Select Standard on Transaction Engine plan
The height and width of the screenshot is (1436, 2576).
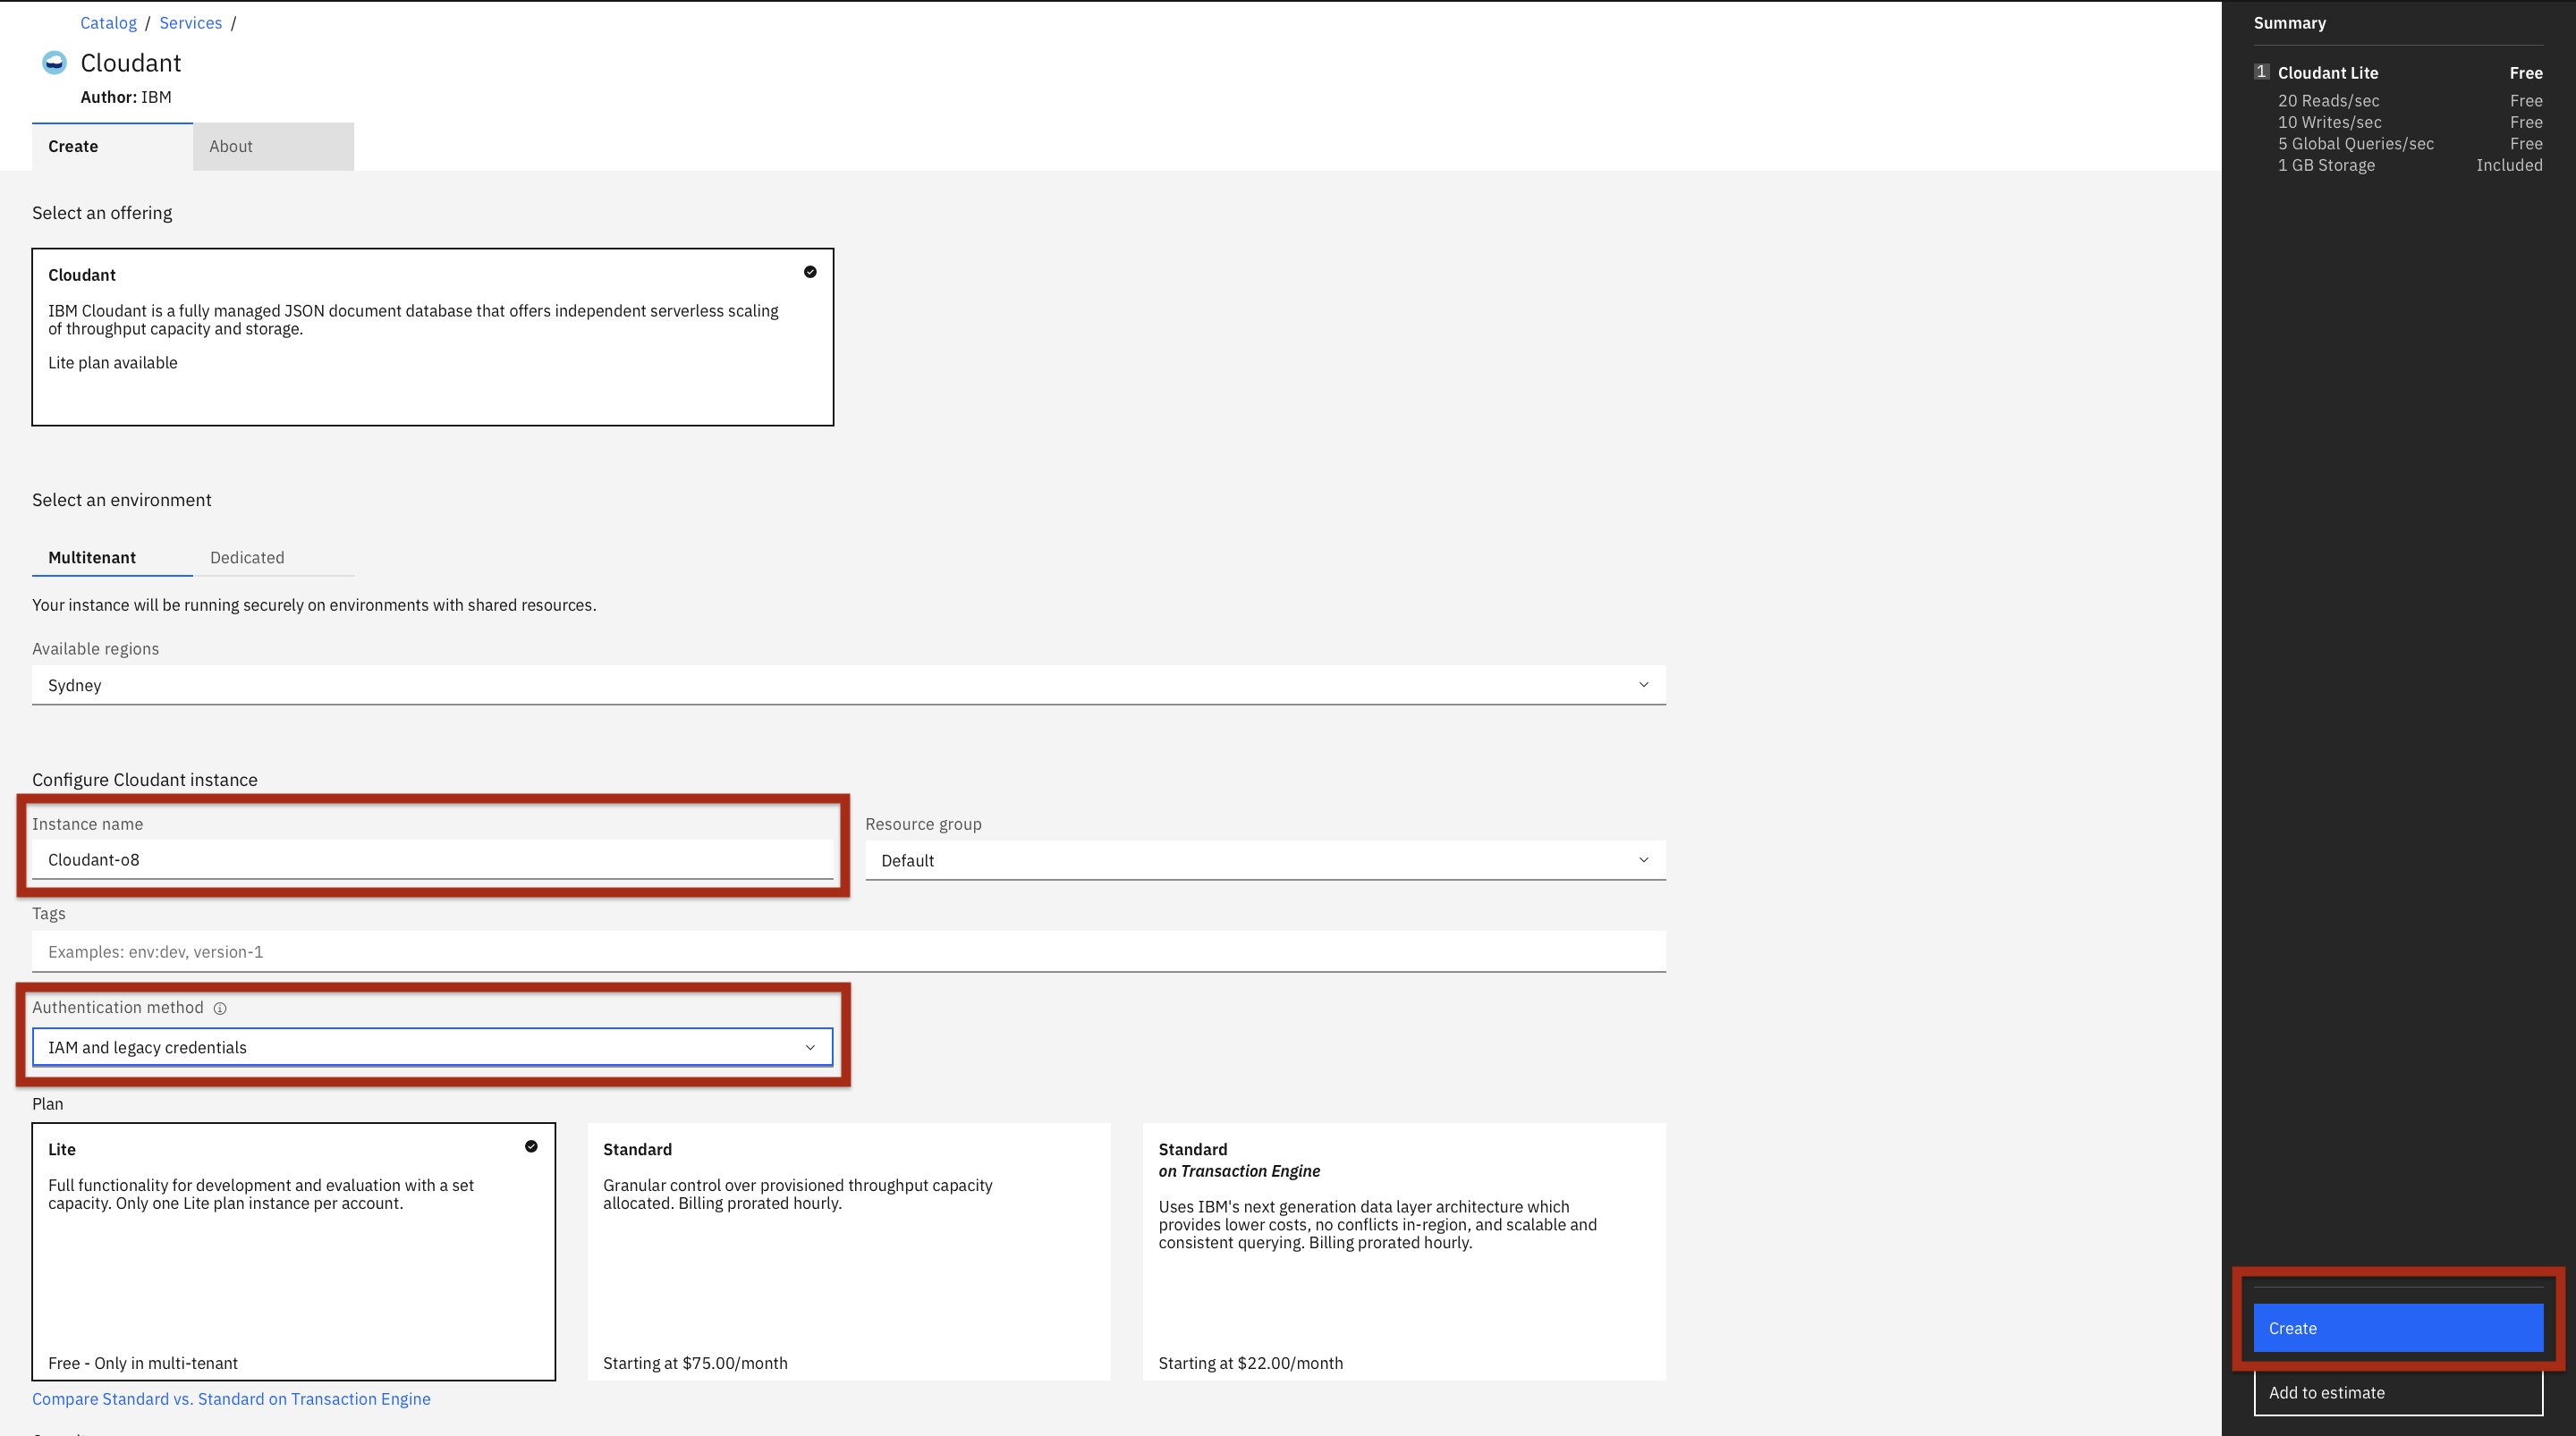(x=1404, y=1252)
